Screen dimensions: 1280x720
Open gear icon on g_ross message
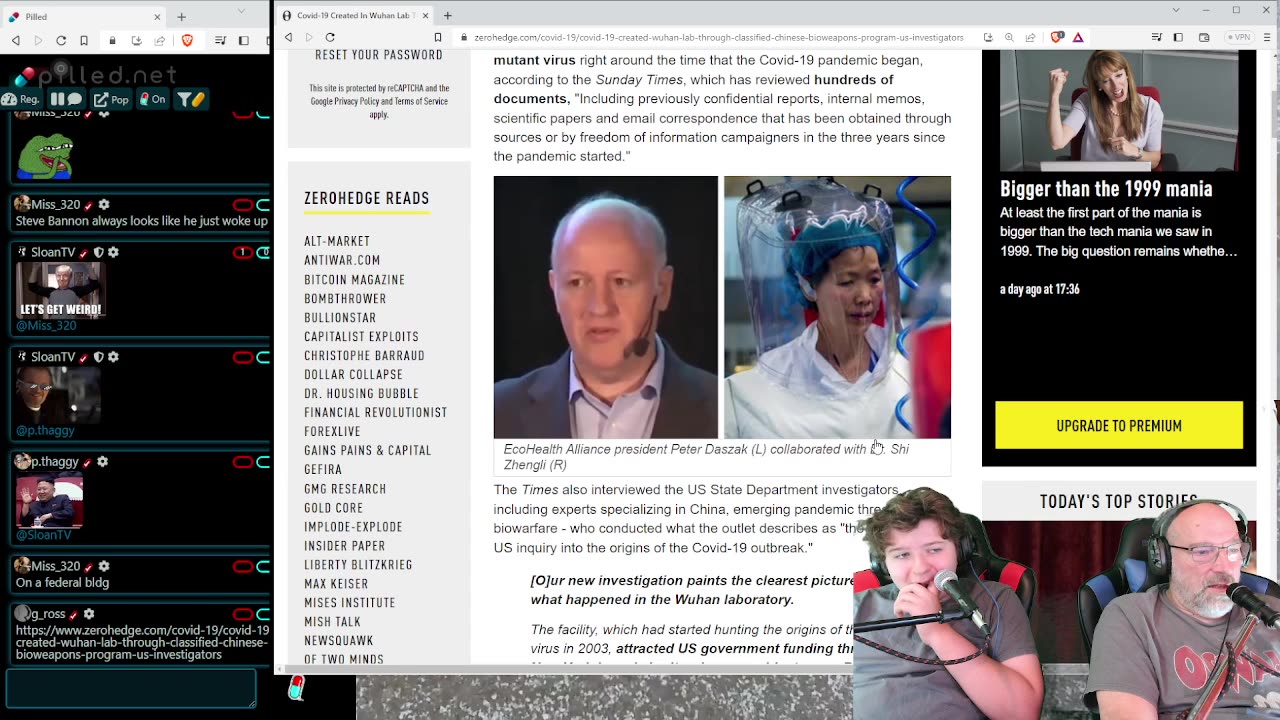pos(89,614)
